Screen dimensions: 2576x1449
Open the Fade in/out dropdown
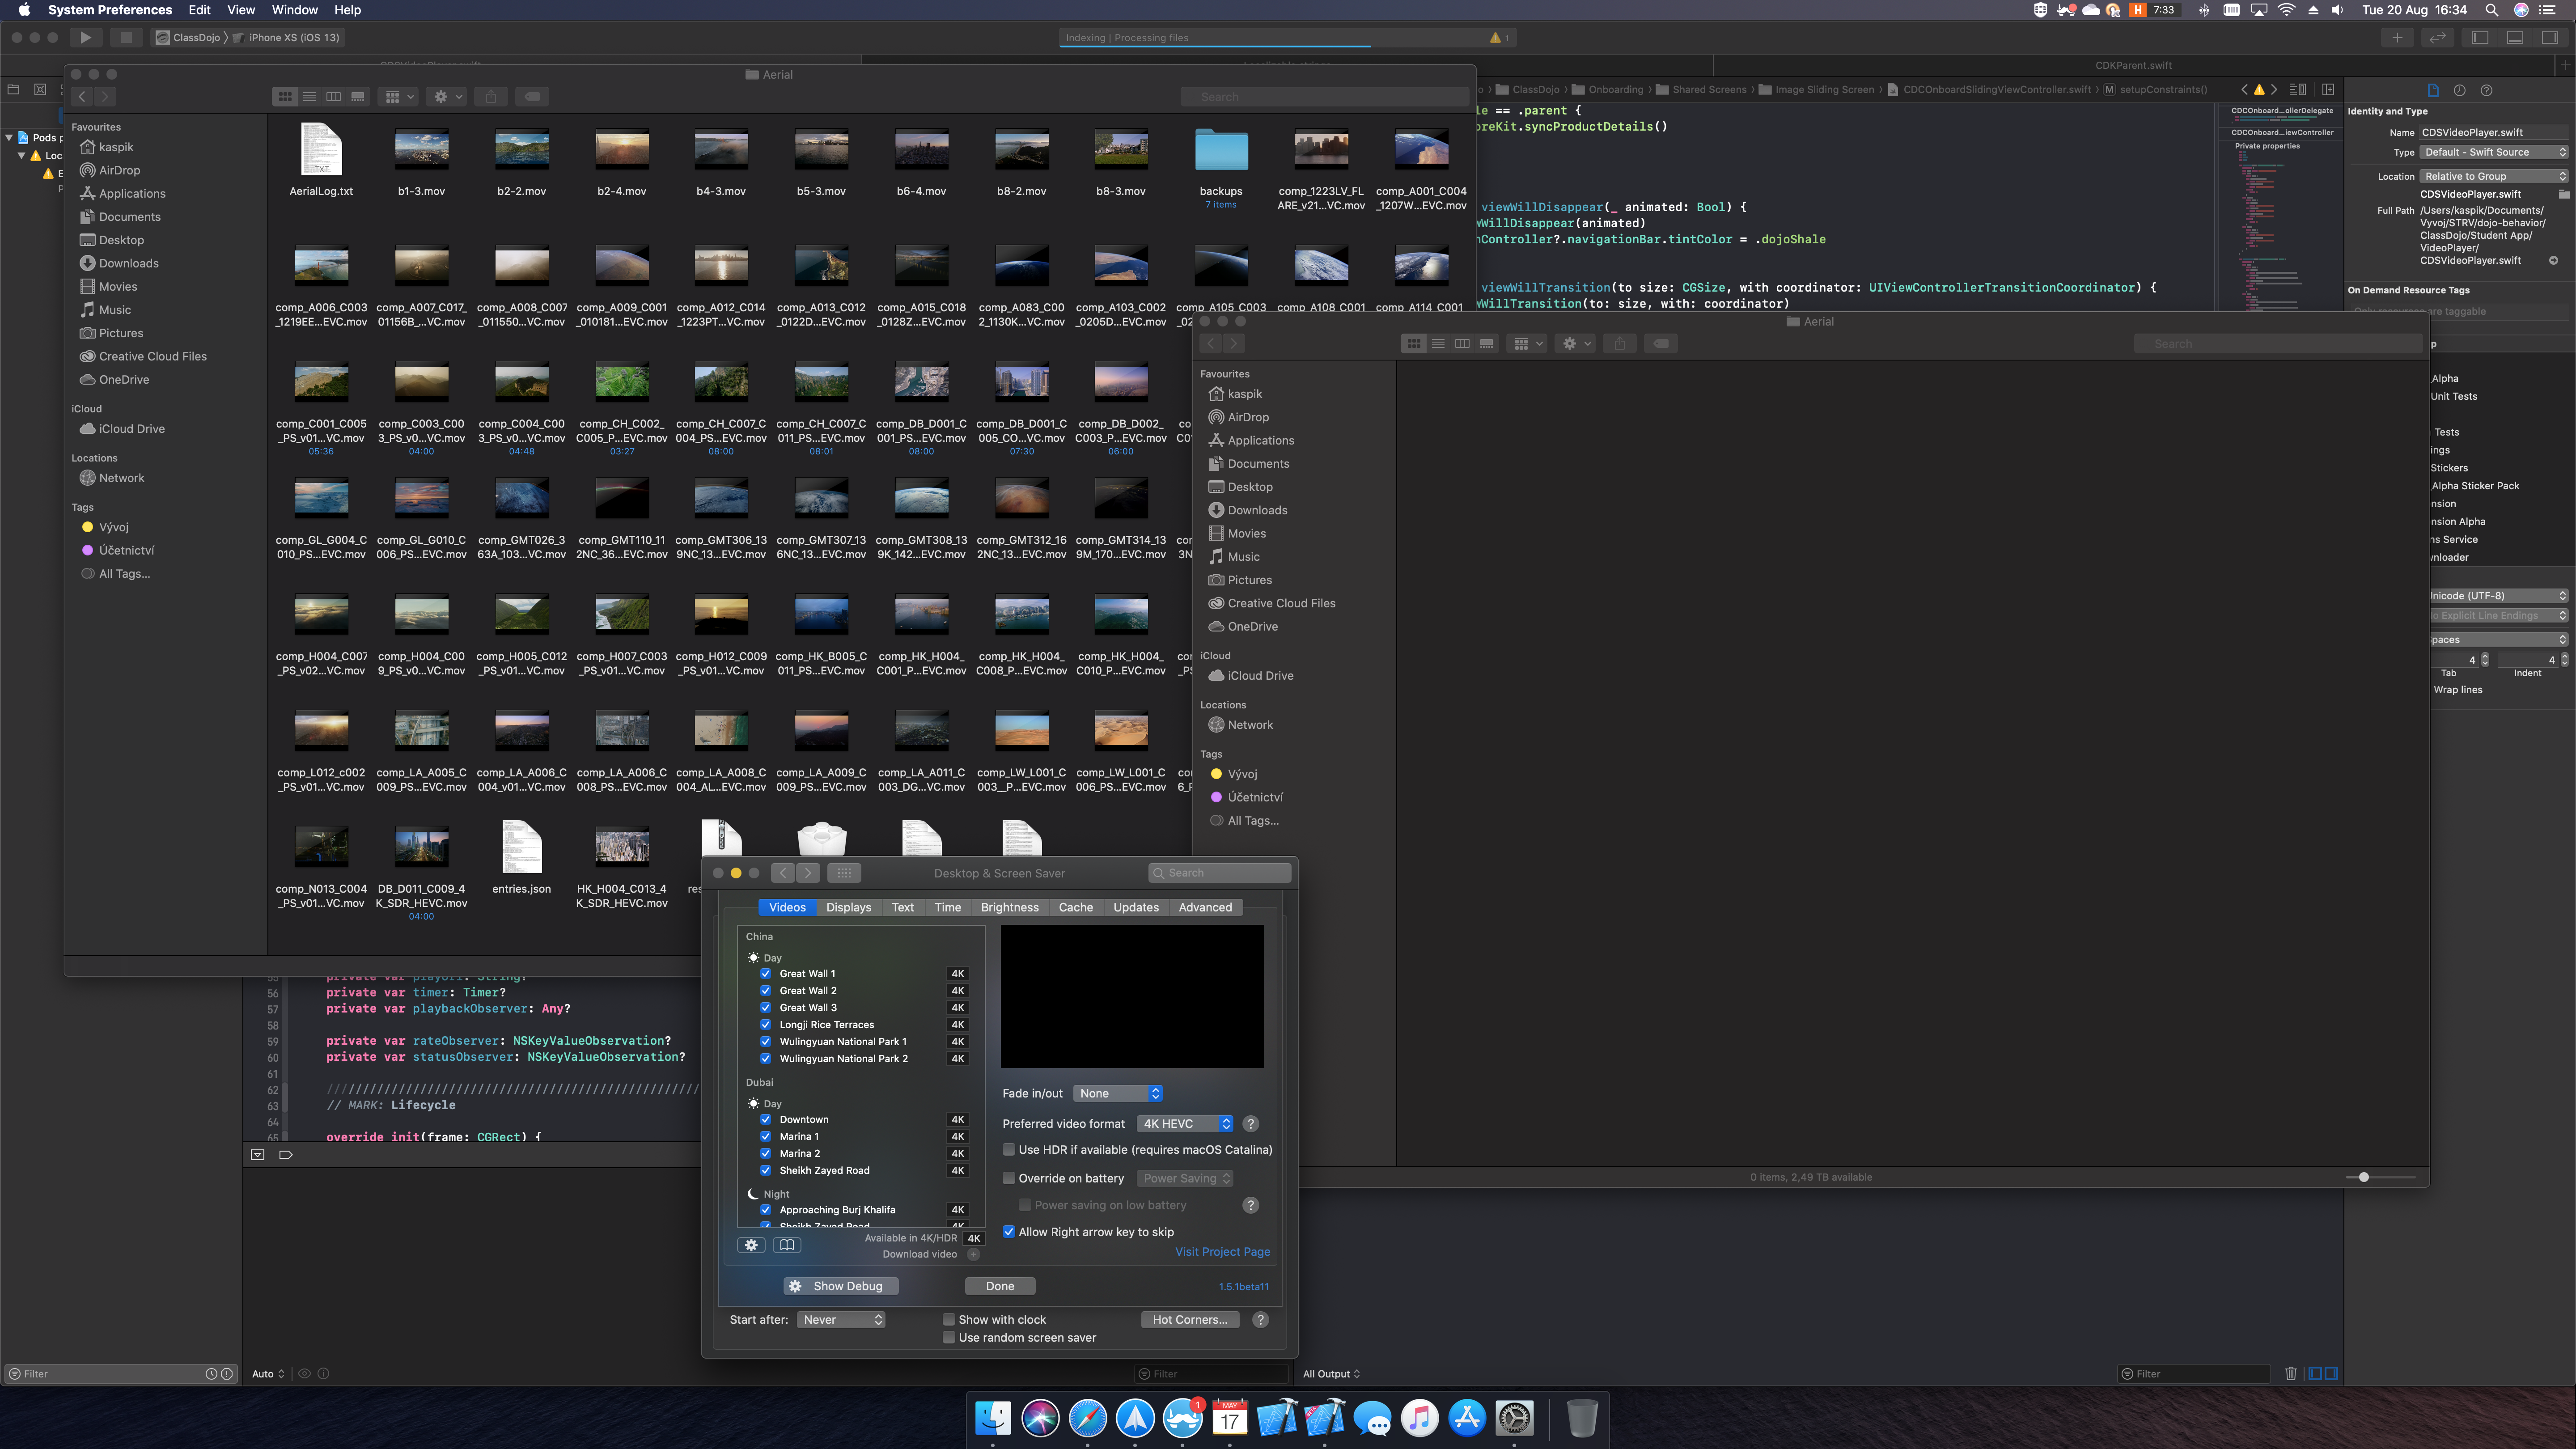click(x=1118, y=1094)
